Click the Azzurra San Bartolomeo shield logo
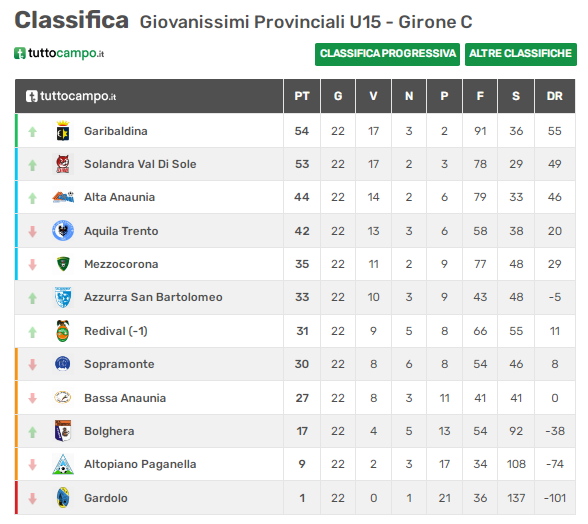Viewport: 588px width, 524px height. coord(63,297)
